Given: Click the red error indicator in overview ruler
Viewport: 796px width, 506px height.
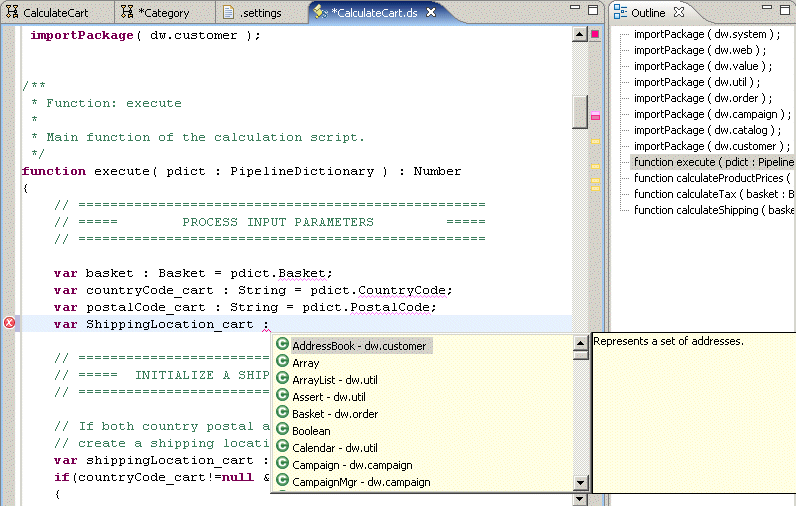Looking at the screenshot, I should (596, 34).
